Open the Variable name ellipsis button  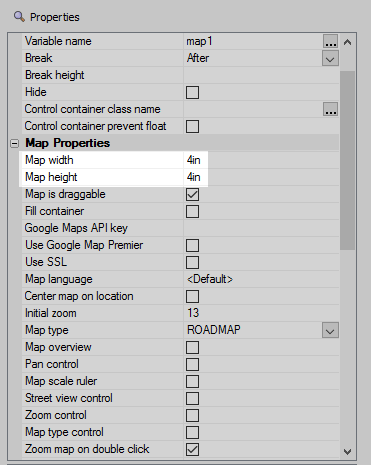(330, 41)
